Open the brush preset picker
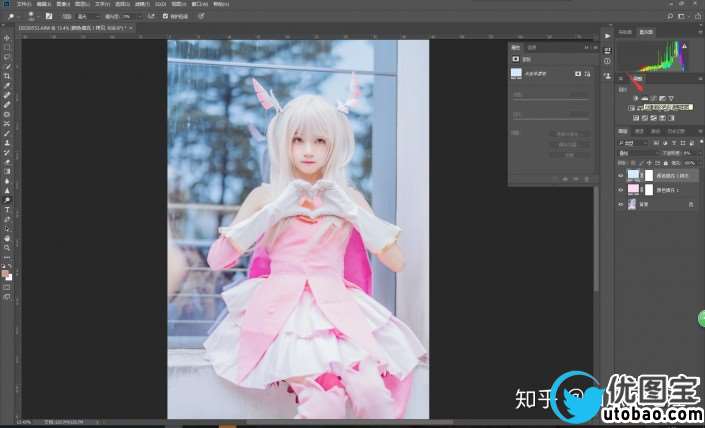The width and height of the screenshot is (705, 428). coord(33,16)
